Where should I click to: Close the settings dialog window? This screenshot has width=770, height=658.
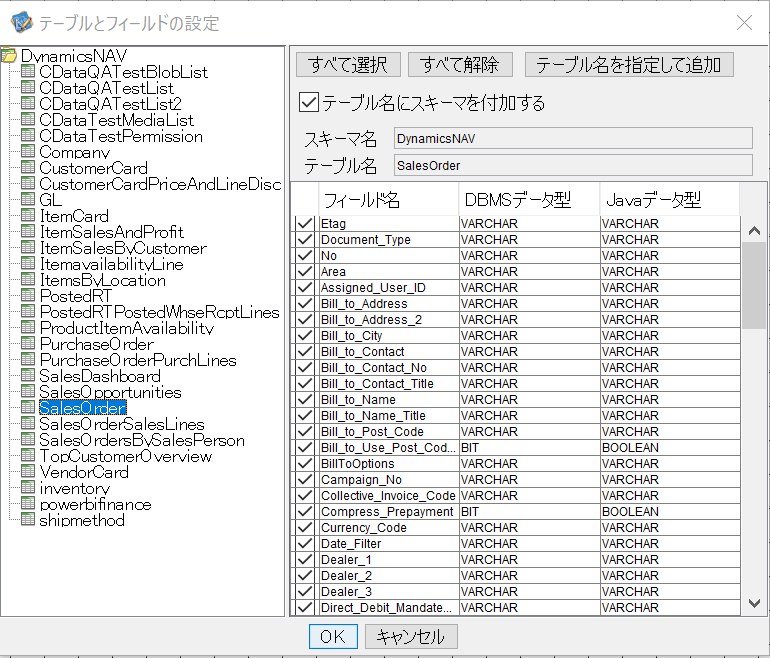[x=744, y=23]
